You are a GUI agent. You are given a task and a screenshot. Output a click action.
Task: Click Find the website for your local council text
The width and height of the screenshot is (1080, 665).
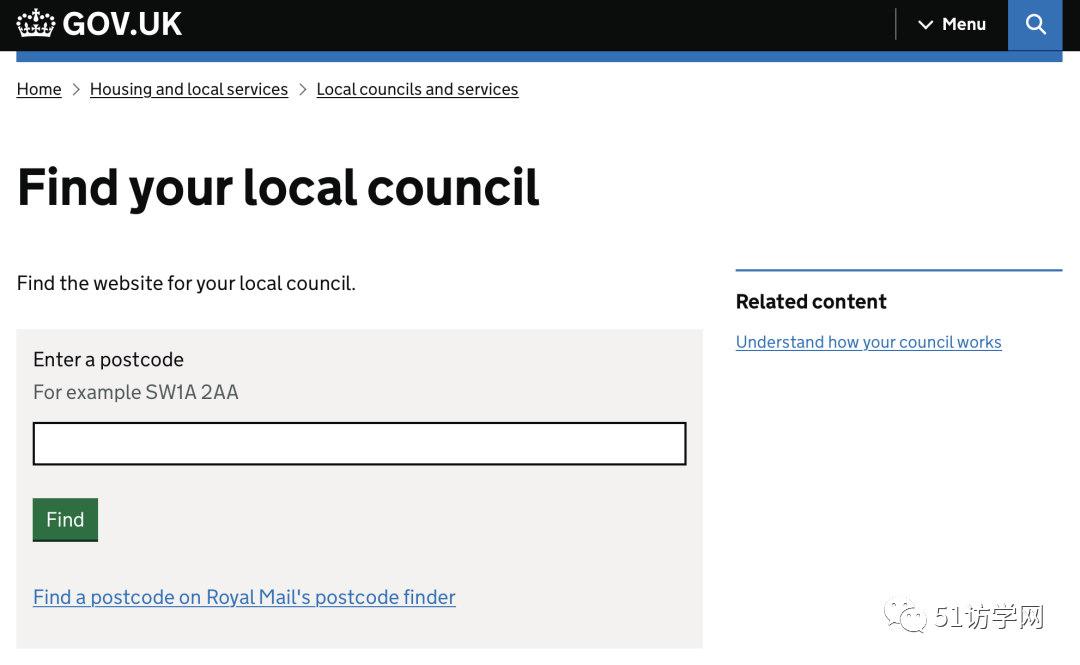(x=186, y=283)
